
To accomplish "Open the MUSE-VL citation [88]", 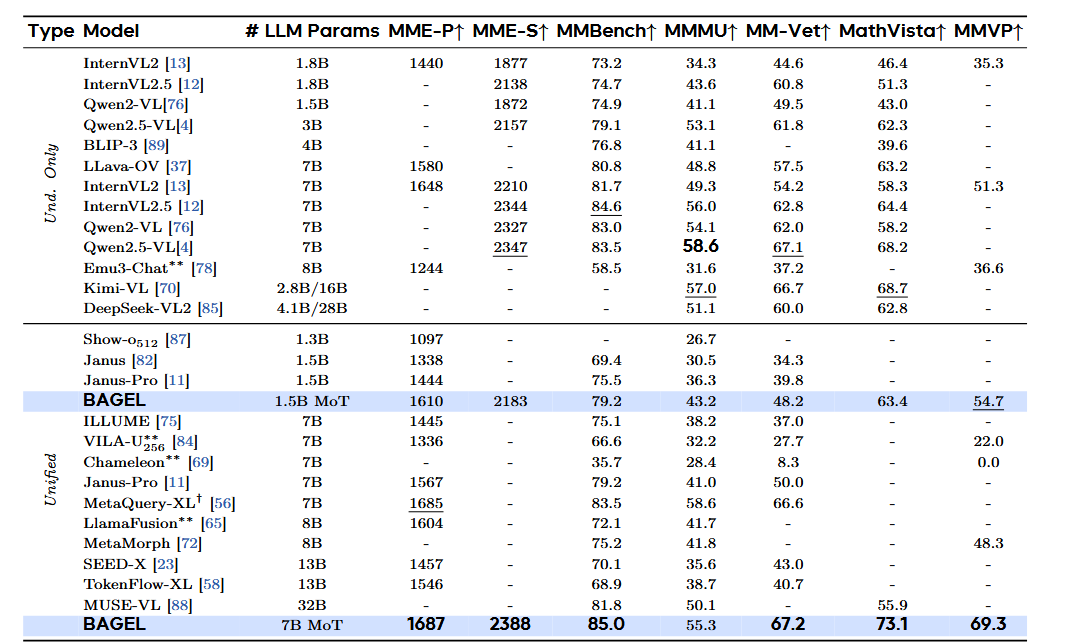I will [180, 605].
